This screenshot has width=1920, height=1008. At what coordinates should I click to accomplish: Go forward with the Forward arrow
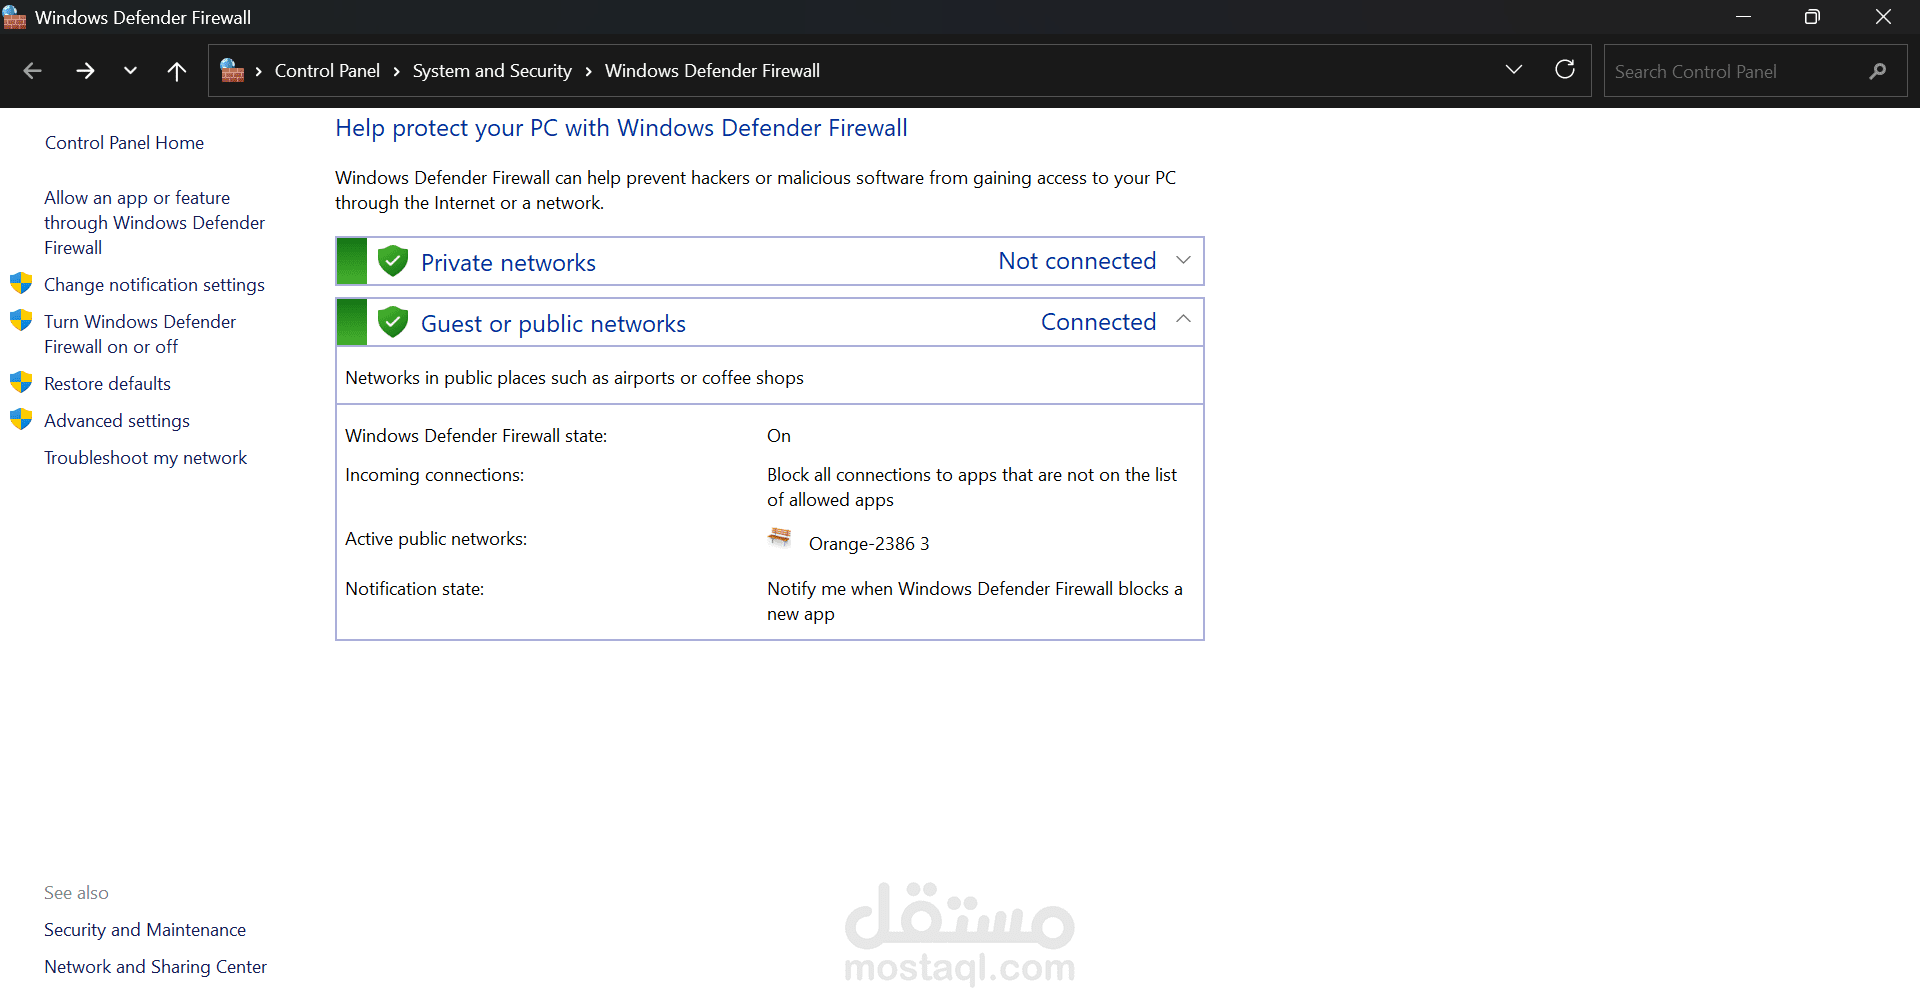[85, 71]
